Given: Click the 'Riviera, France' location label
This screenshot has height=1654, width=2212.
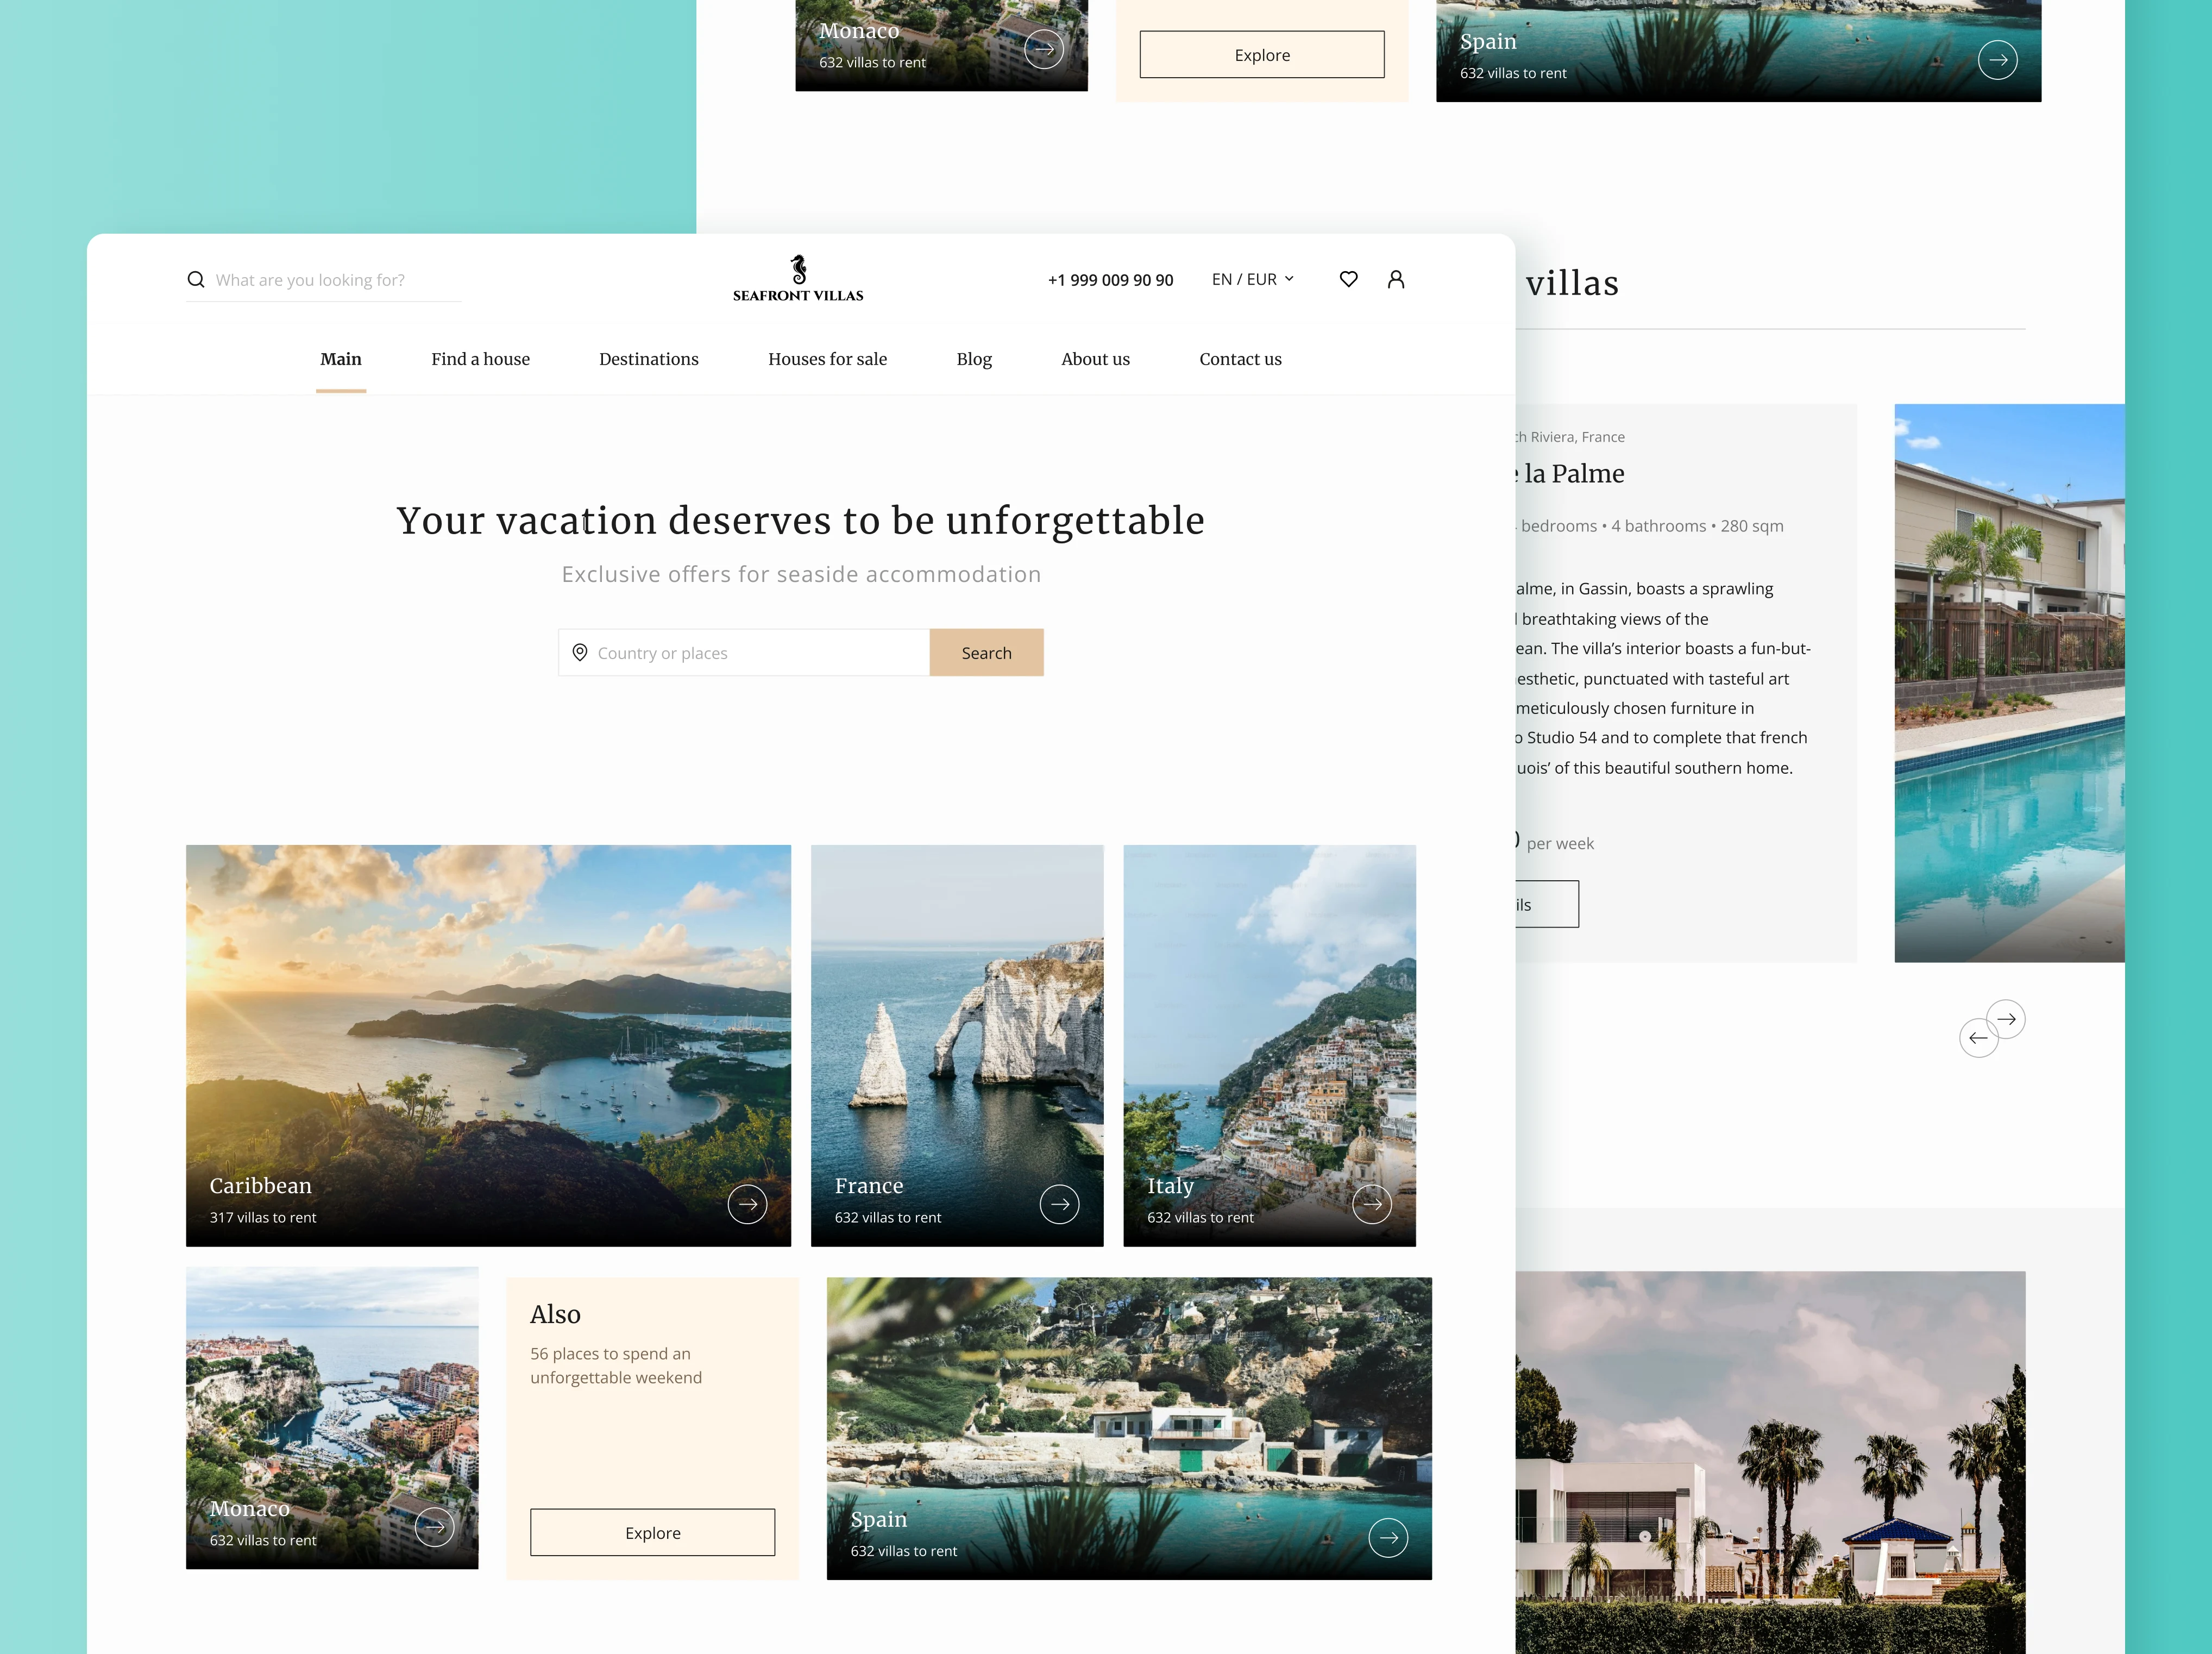Looking at the screenshot, I should tap(1577, 437).
